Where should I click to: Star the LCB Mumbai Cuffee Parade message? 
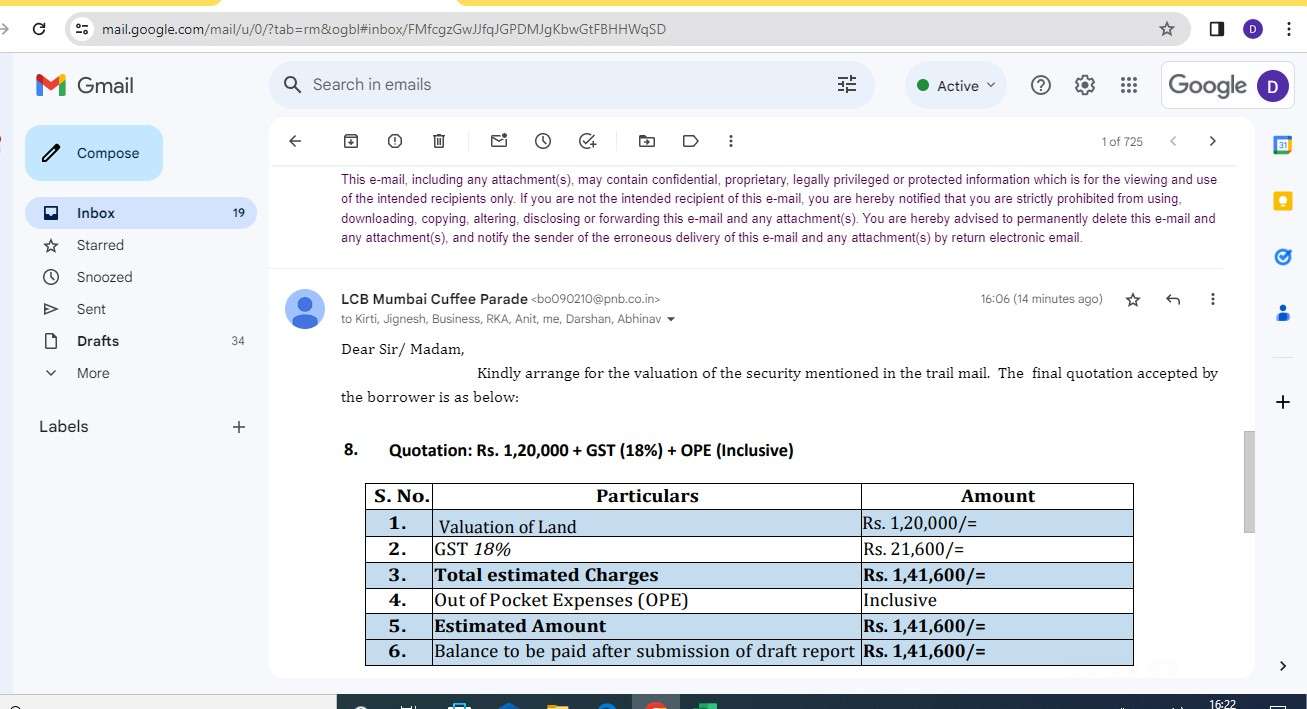tap(1133, 299)
